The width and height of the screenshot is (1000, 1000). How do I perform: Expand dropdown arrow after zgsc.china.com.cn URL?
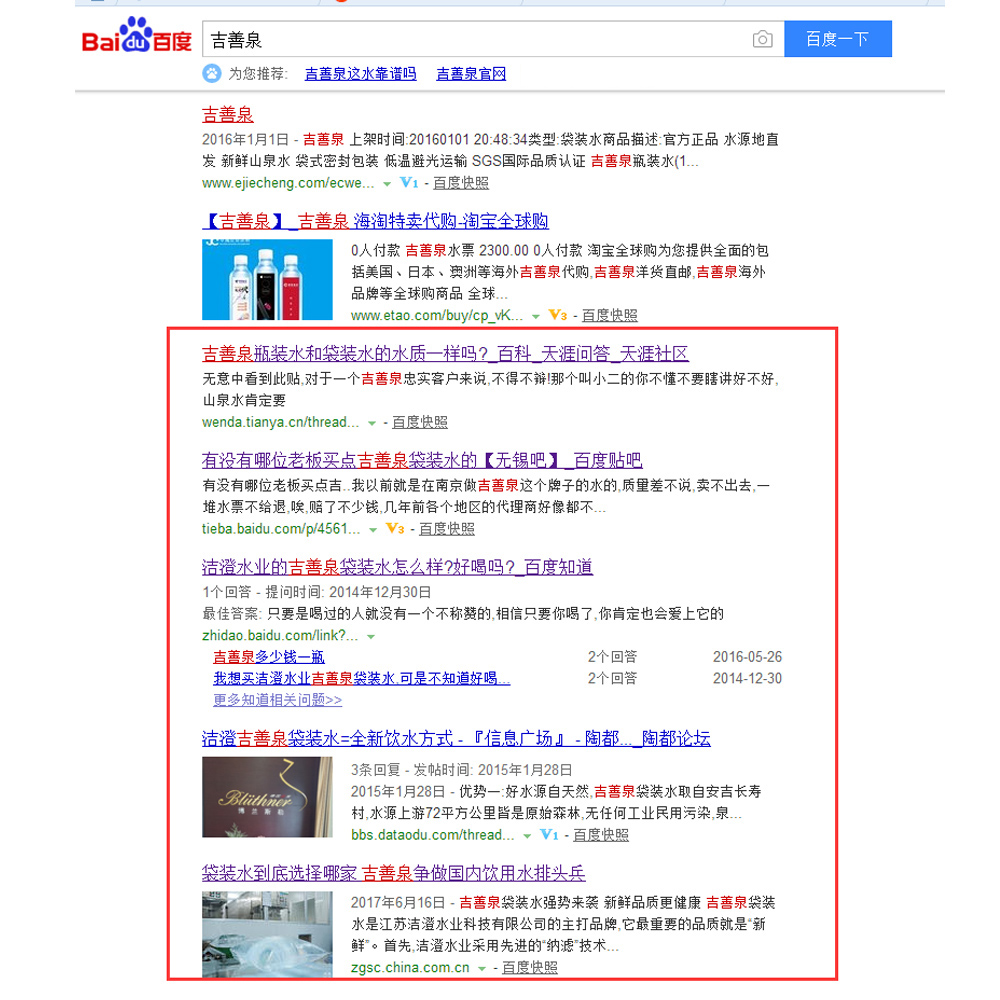click(x=482, y=969)
